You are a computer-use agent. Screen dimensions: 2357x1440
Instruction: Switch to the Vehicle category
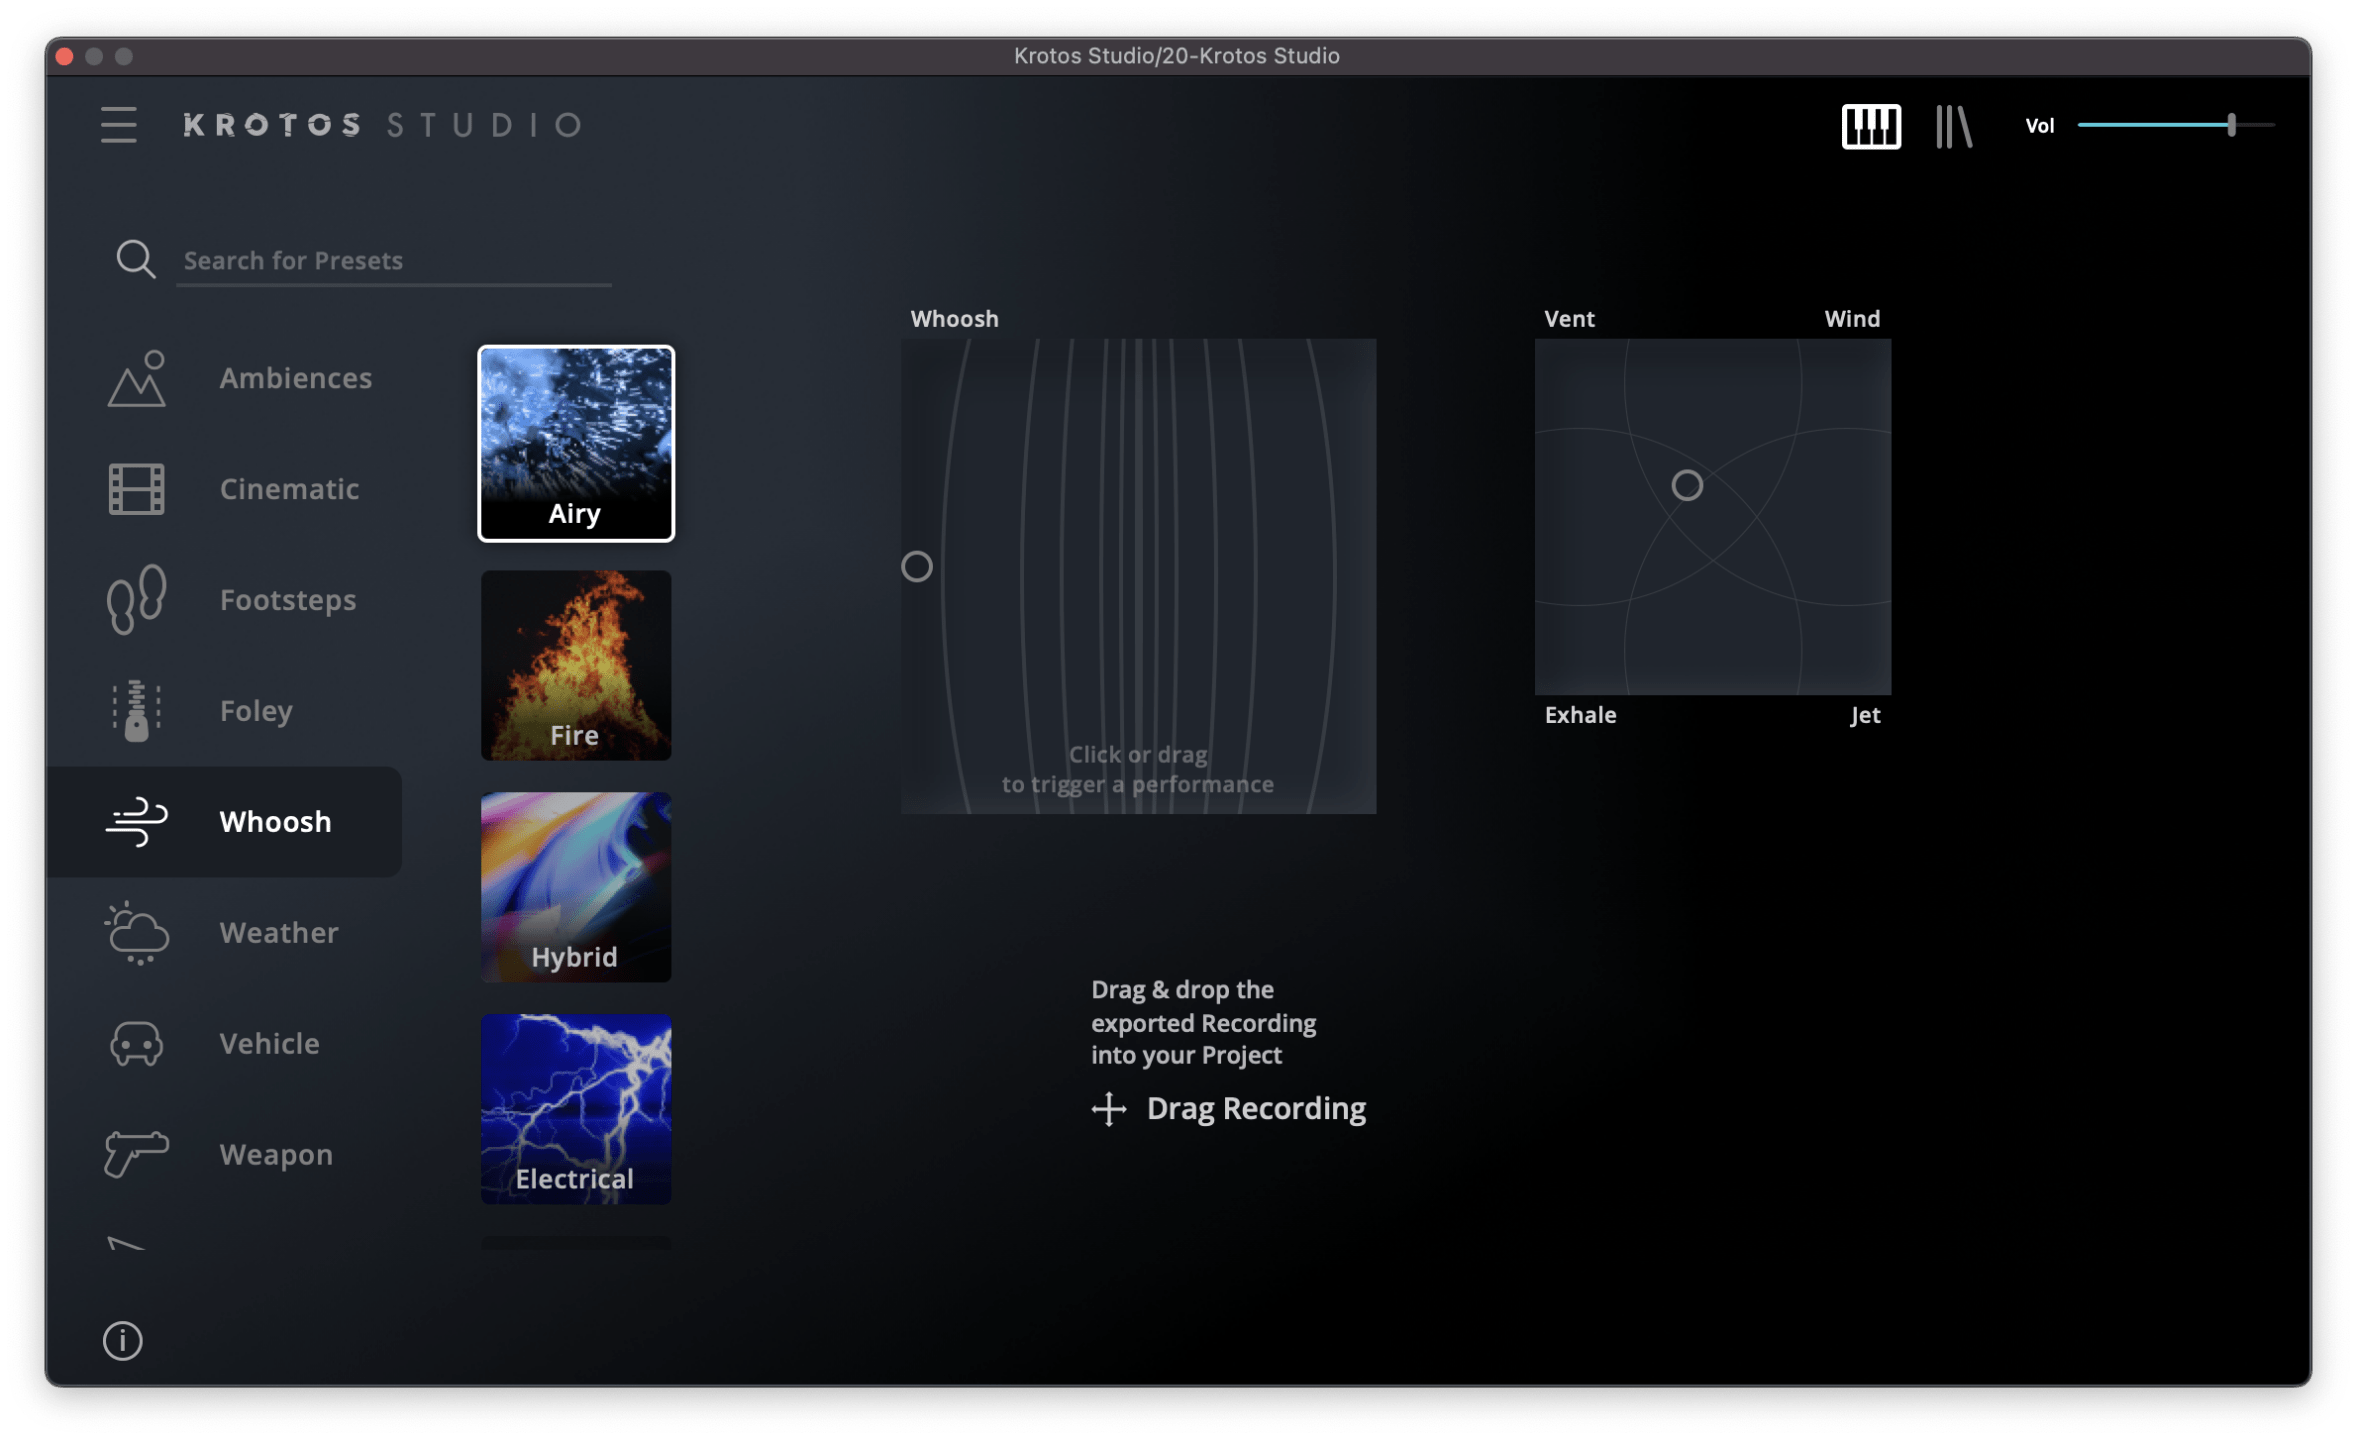click(268, 1043)
